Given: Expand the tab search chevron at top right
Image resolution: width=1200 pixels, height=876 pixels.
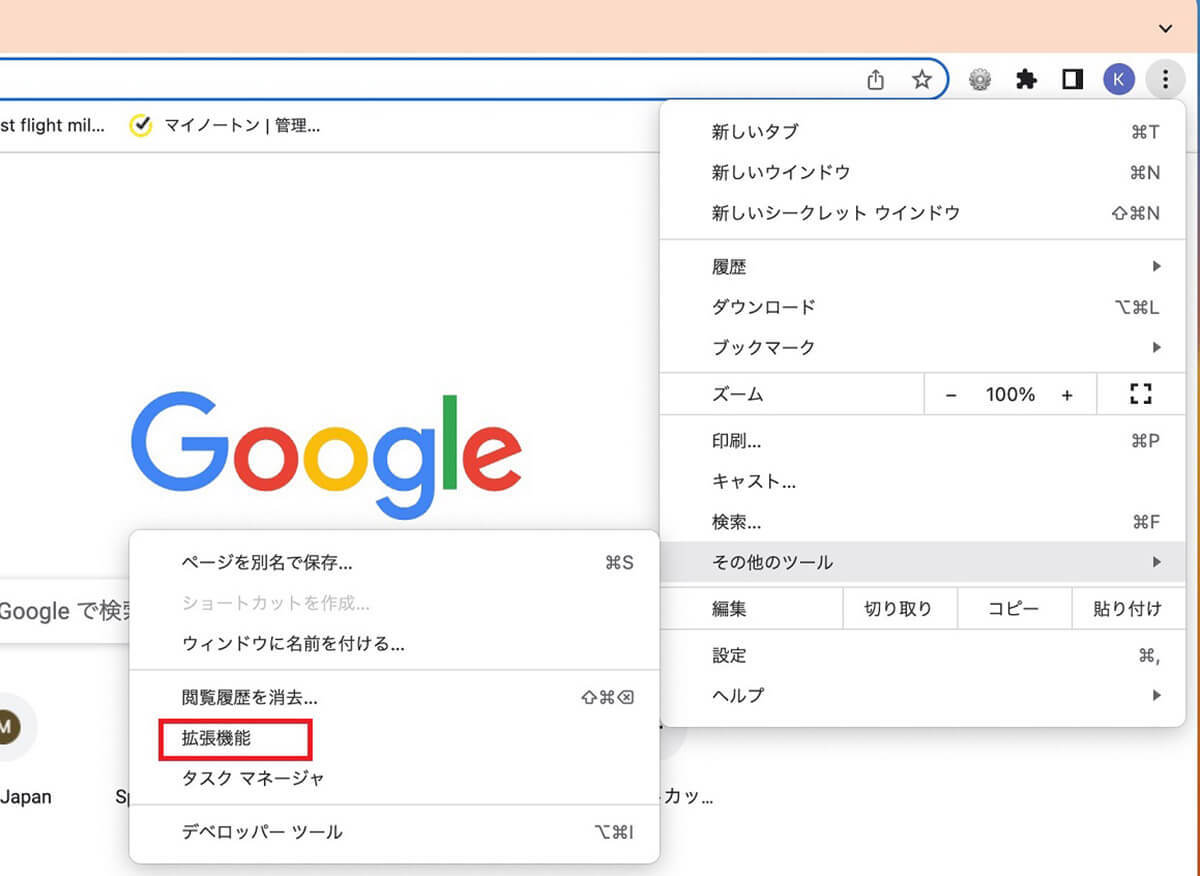Looking at the screenshot, I should tap(1165, 28).
